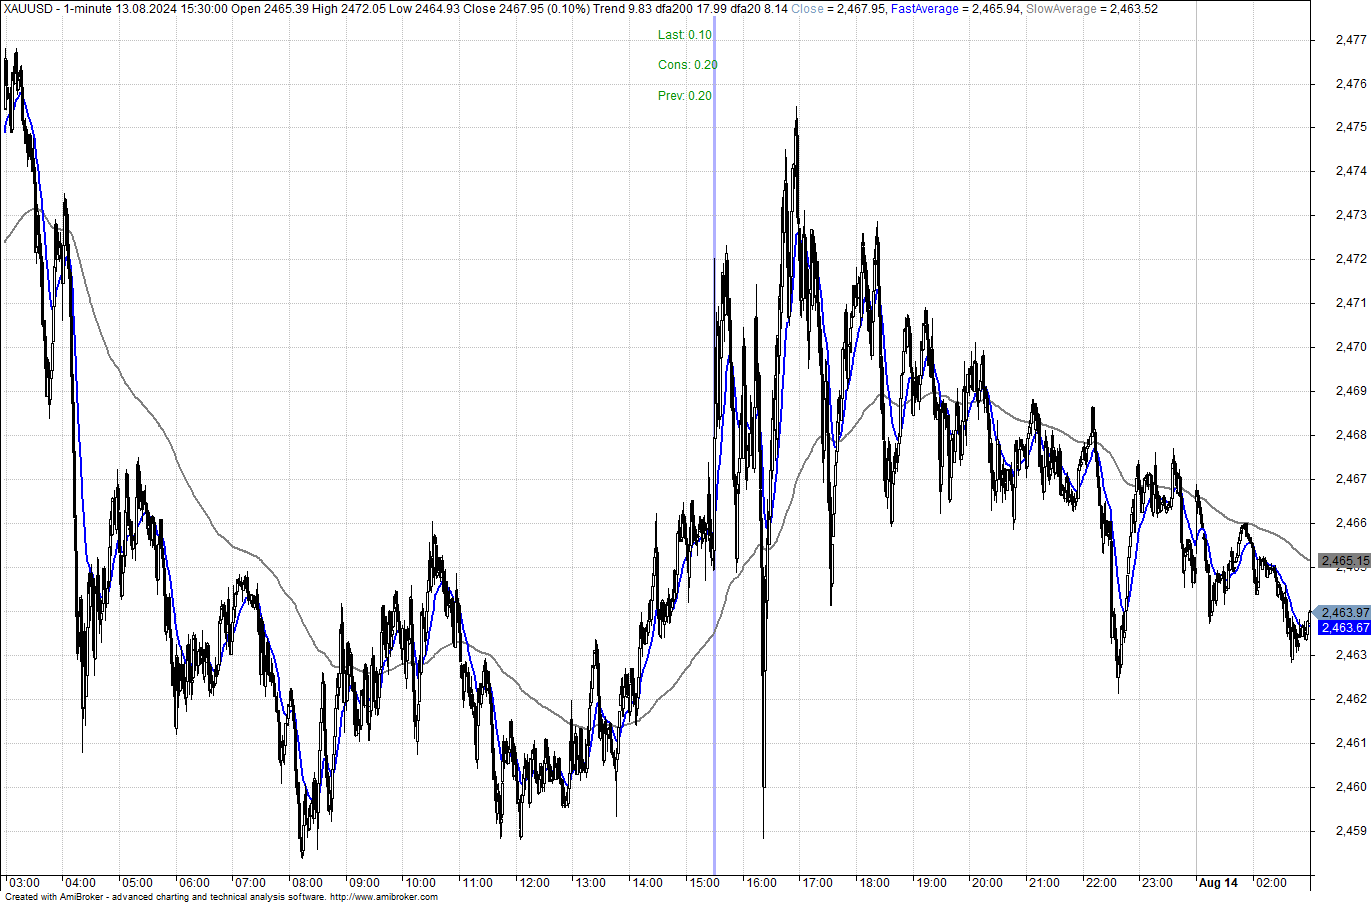Image resolution: width=1371 pixels, height=903 pixels.
Task: Click the Low 2464.93 value in header
Action: 425,9
